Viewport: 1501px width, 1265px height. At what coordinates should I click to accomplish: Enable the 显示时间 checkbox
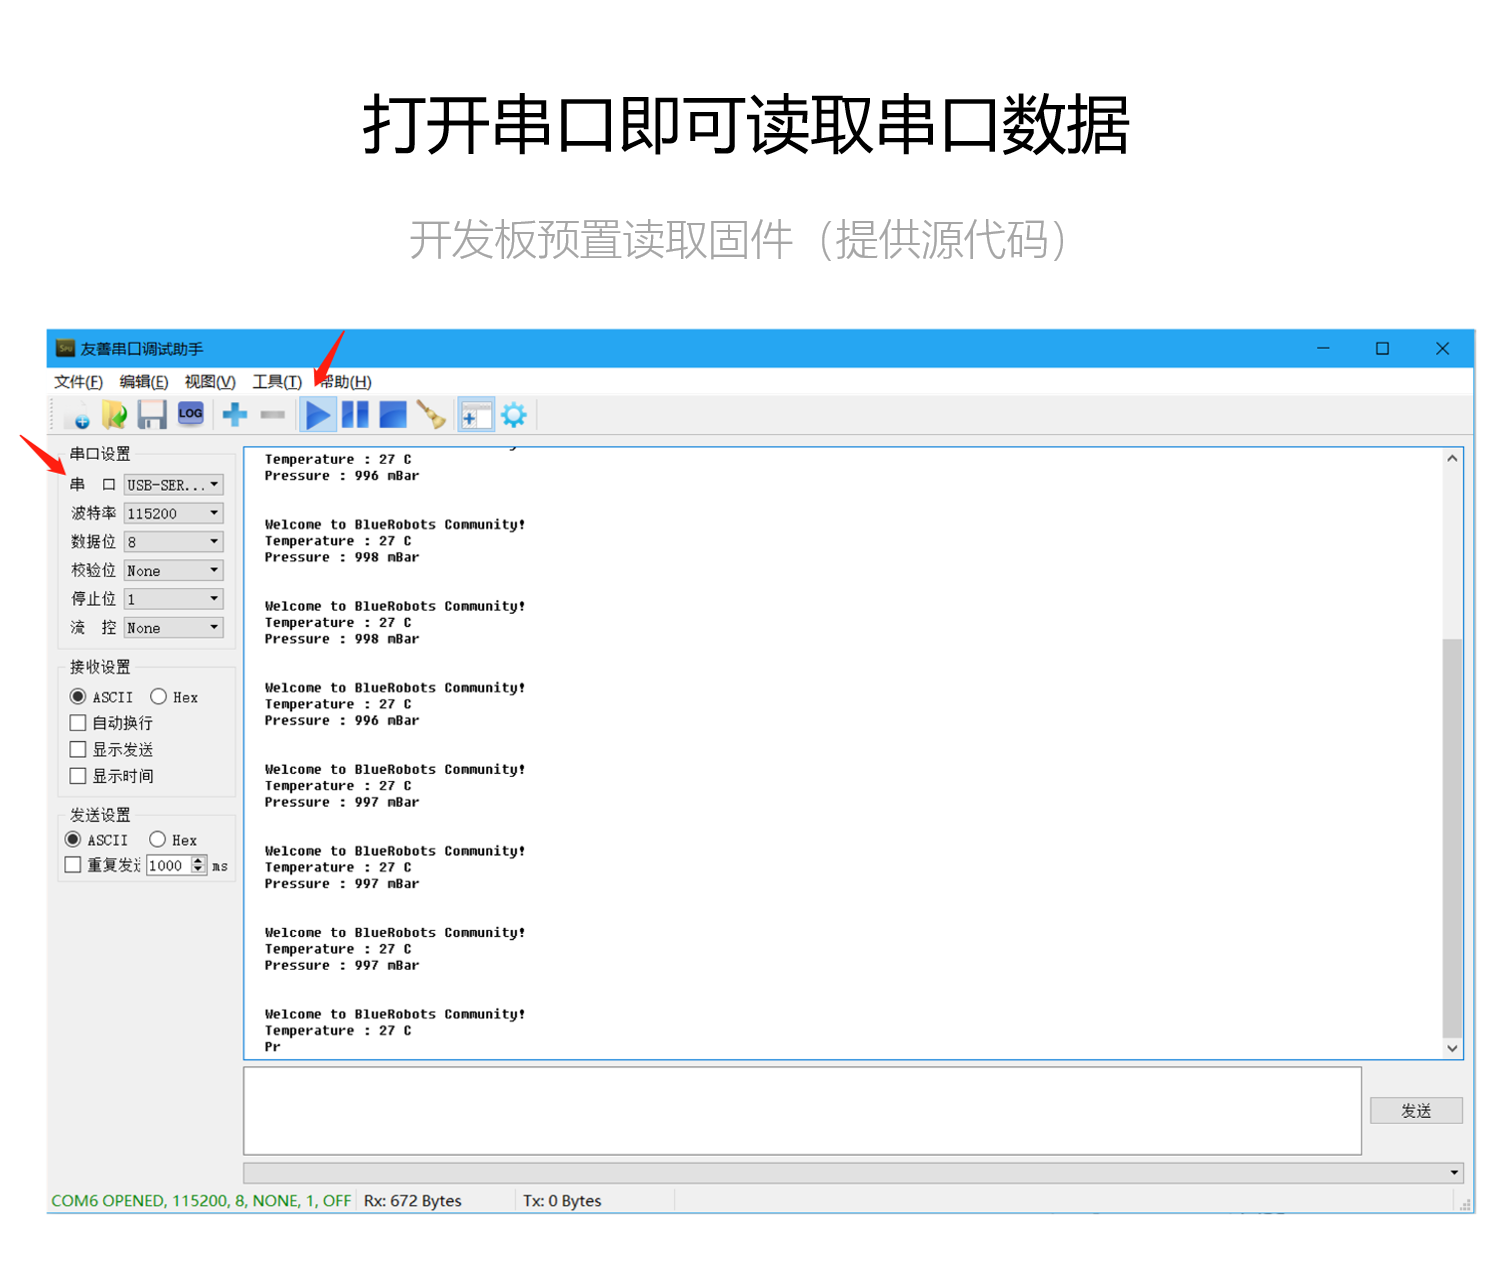78,776
